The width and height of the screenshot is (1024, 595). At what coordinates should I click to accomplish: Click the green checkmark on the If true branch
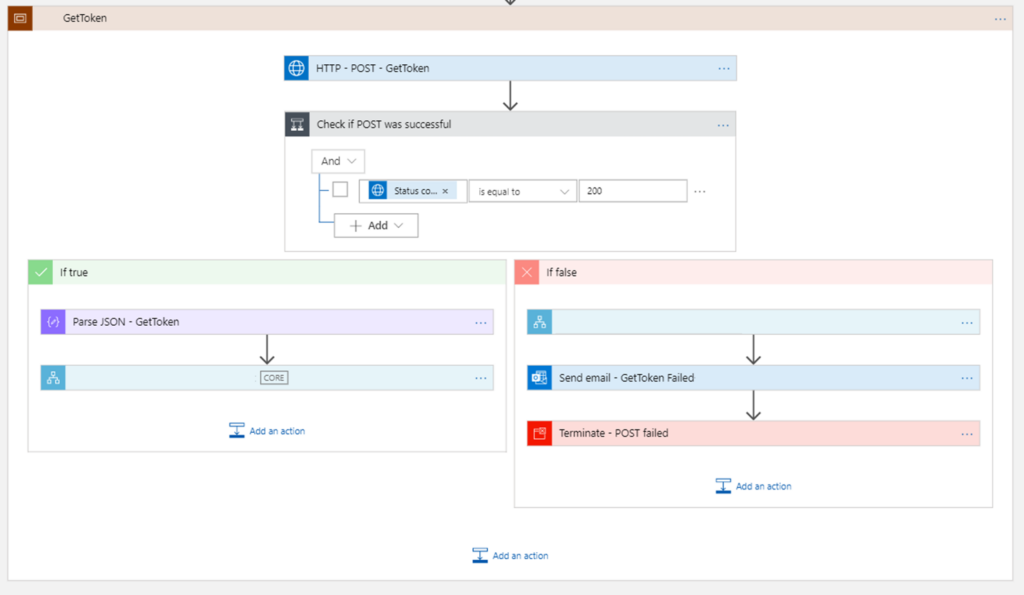[x=40, y=271]
